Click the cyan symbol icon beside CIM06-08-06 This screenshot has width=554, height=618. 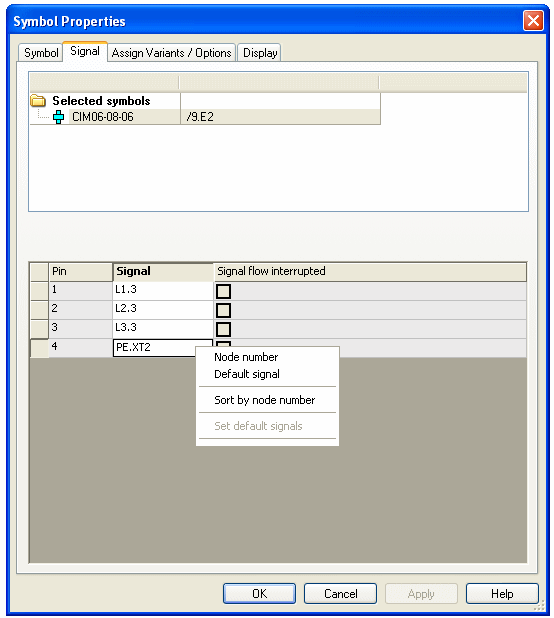pyautogui.click(x=58, y=117)
